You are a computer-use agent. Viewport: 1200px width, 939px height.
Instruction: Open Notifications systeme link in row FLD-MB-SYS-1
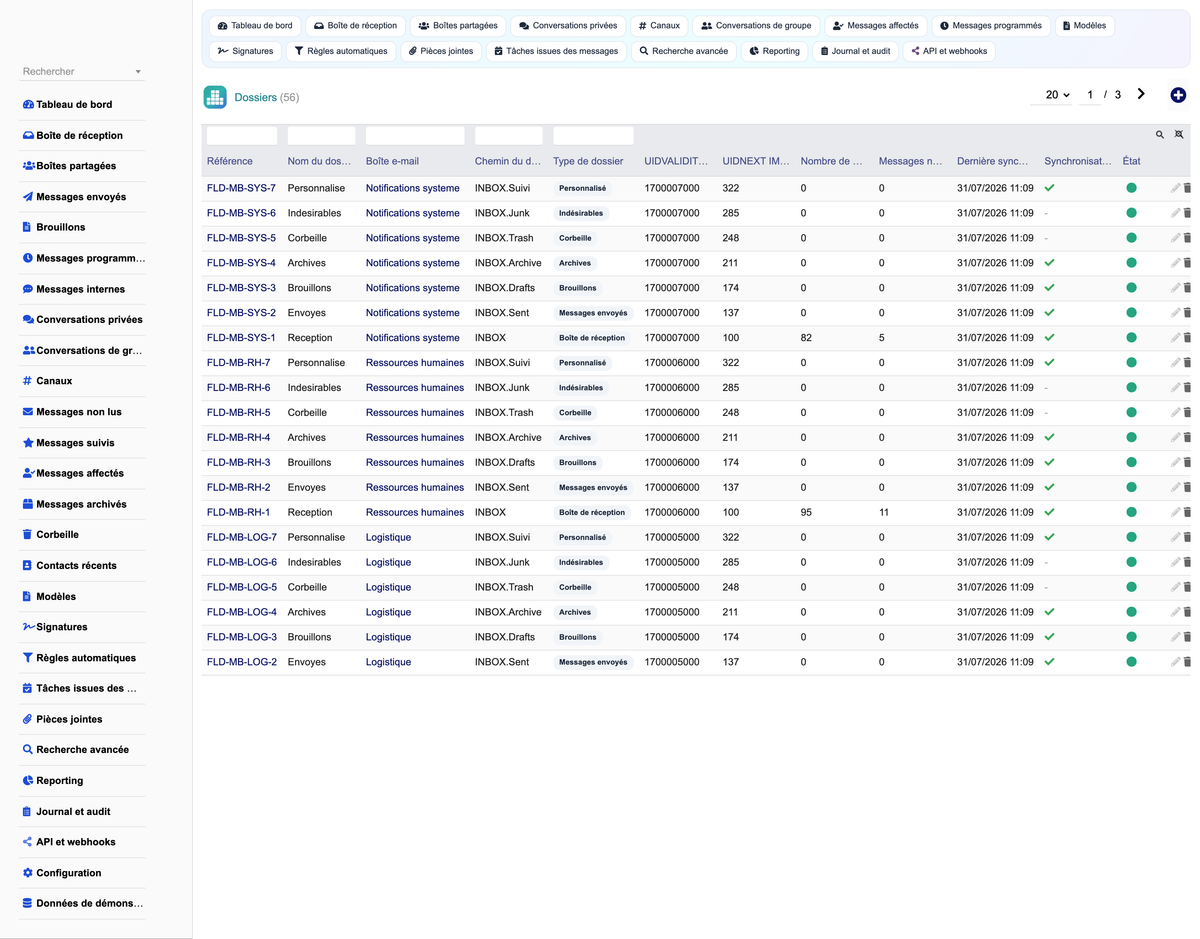coord(413,338)
